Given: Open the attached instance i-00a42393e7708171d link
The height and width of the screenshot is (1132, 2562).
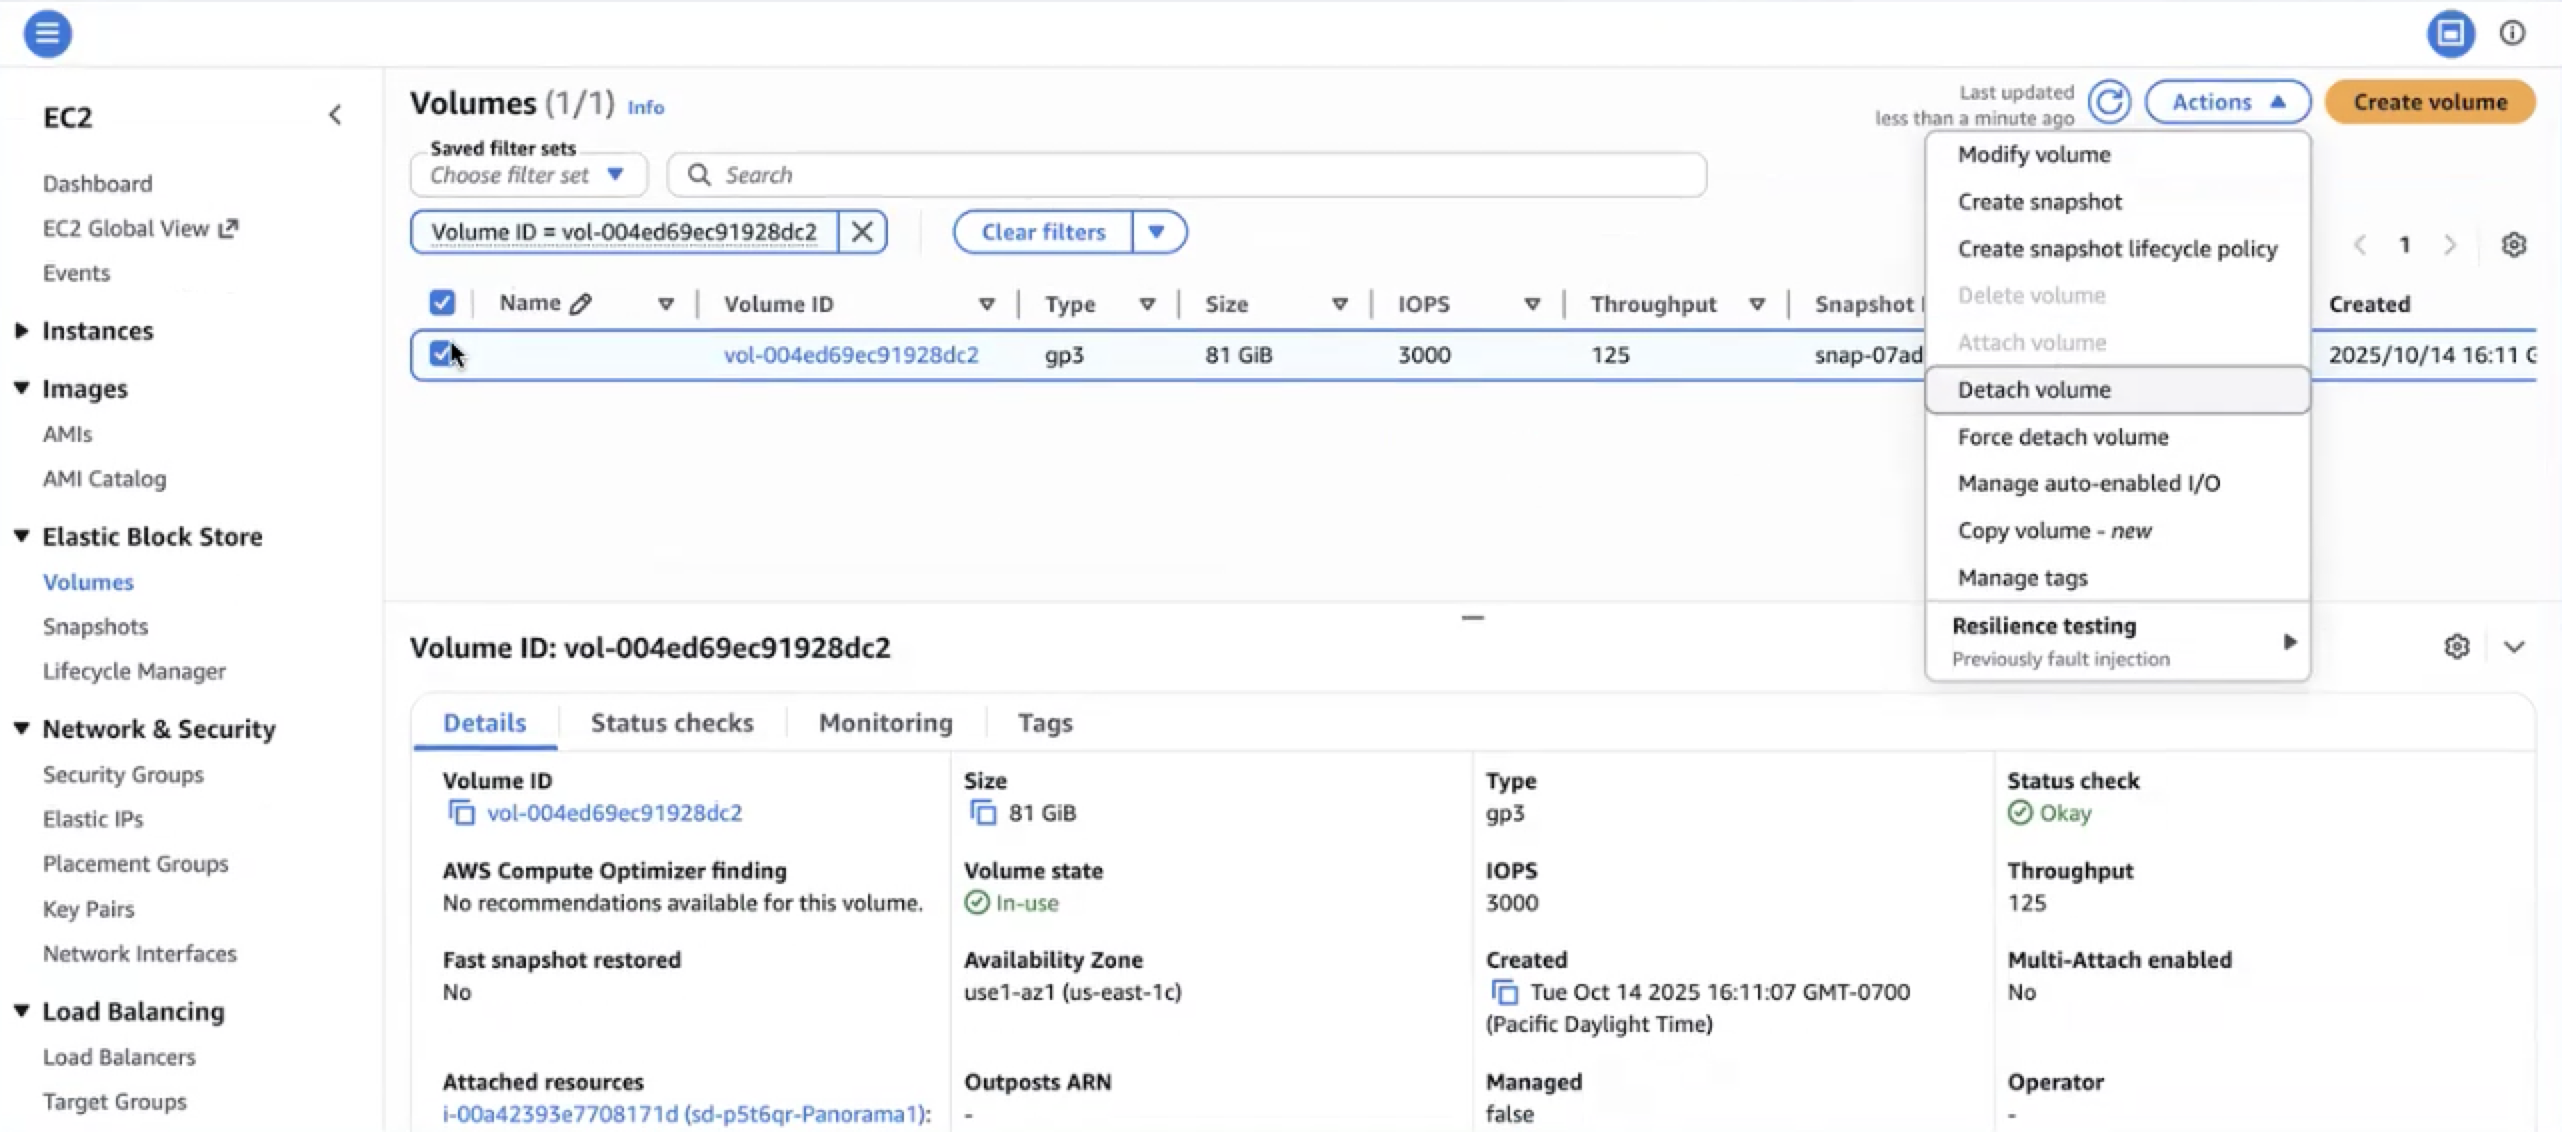Looking at the screenshot, I should tap(560, 1114).
